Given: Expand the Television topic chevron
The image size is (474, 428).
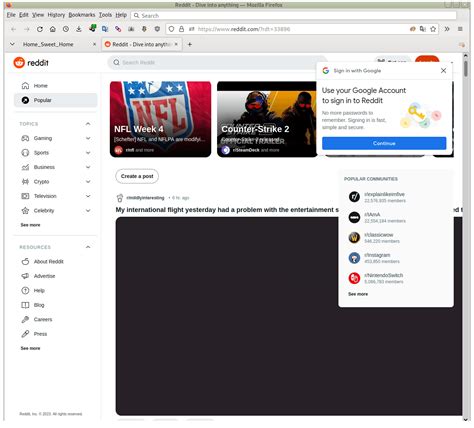Looking at the screenshot, I should [88, 196].
